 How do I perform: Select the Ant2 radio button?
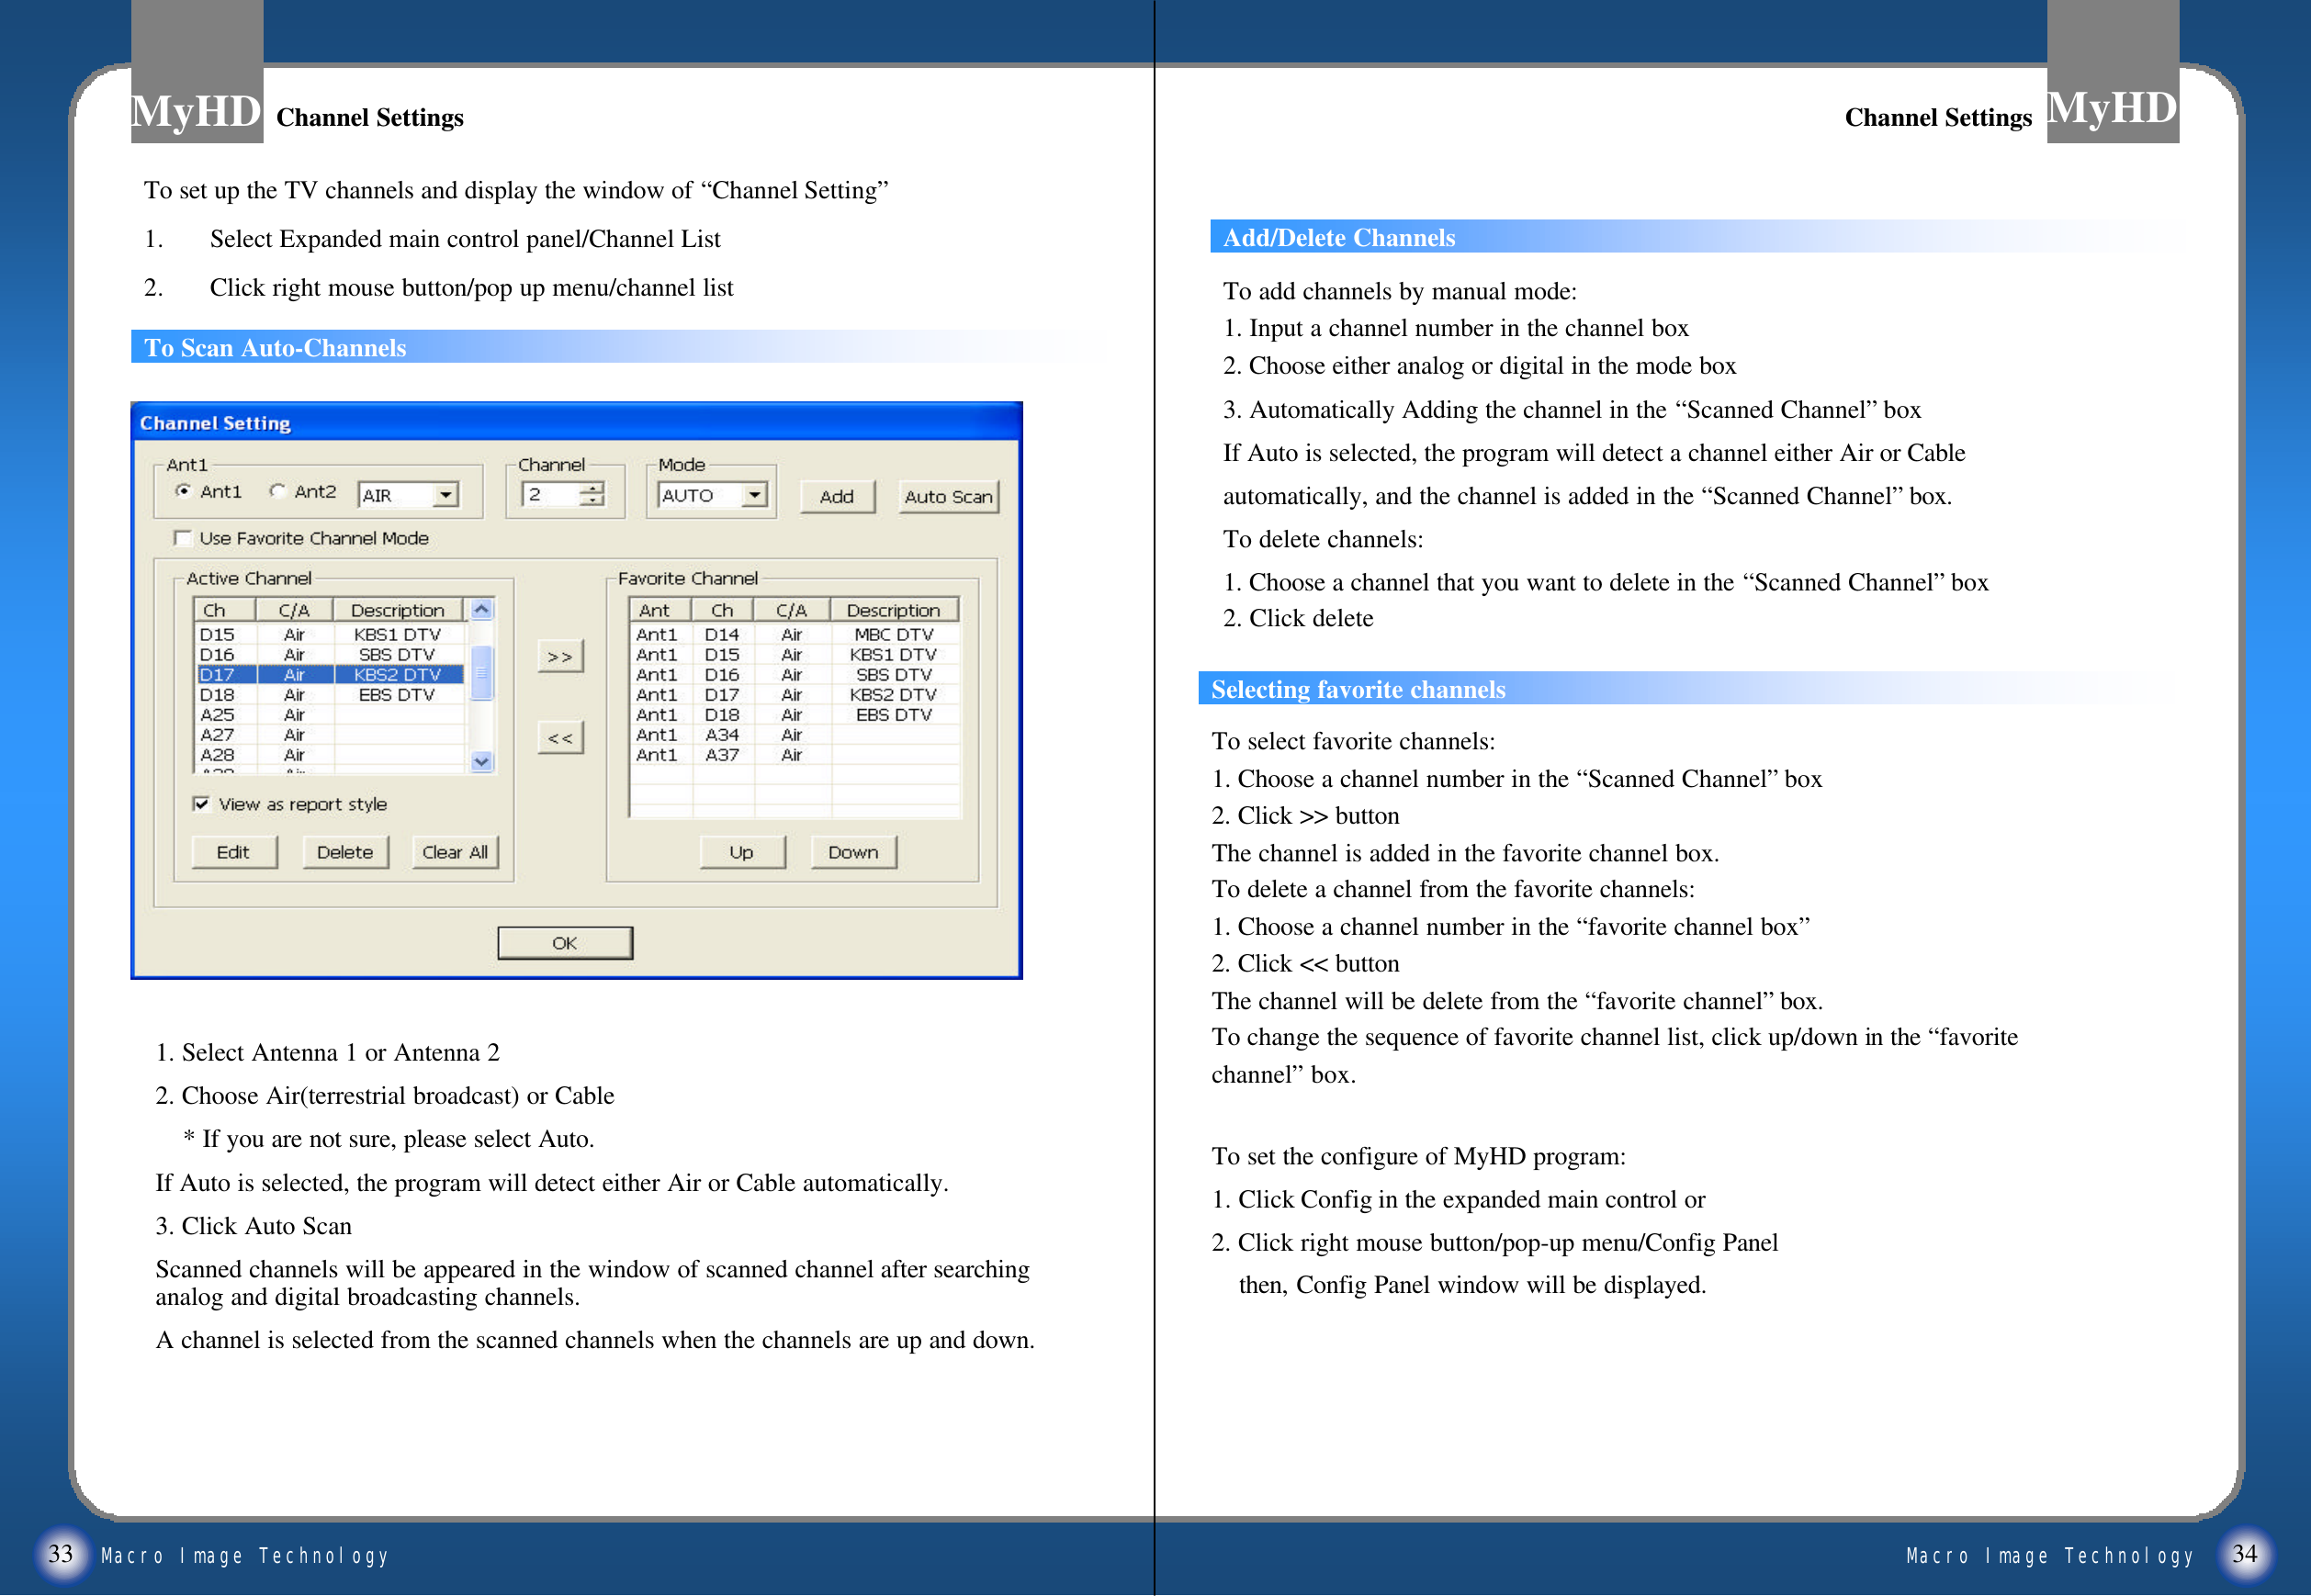(277, 491)
